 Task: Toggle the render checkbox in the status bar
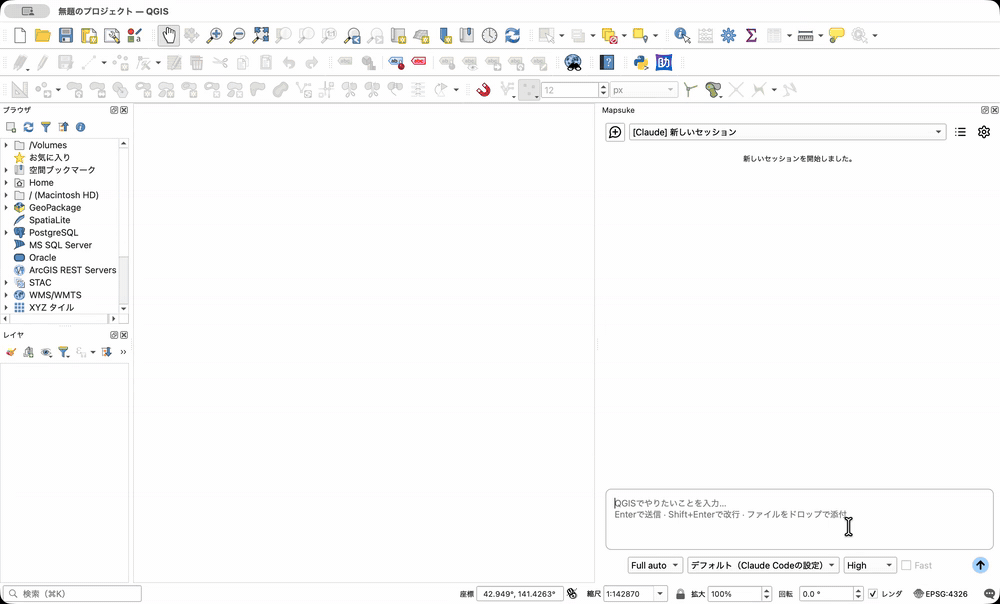point(873,594)
